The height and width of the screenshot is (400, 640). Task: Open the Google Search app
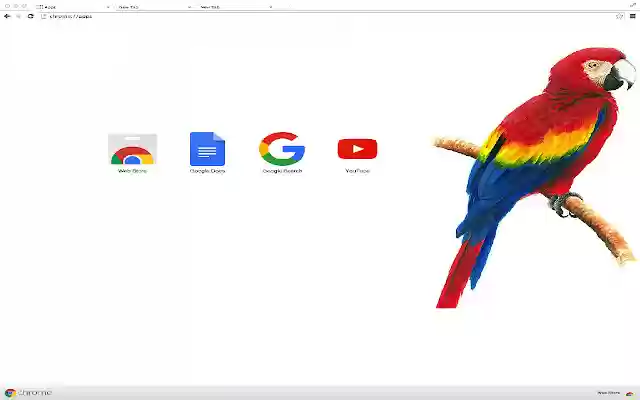coord(282,153)
